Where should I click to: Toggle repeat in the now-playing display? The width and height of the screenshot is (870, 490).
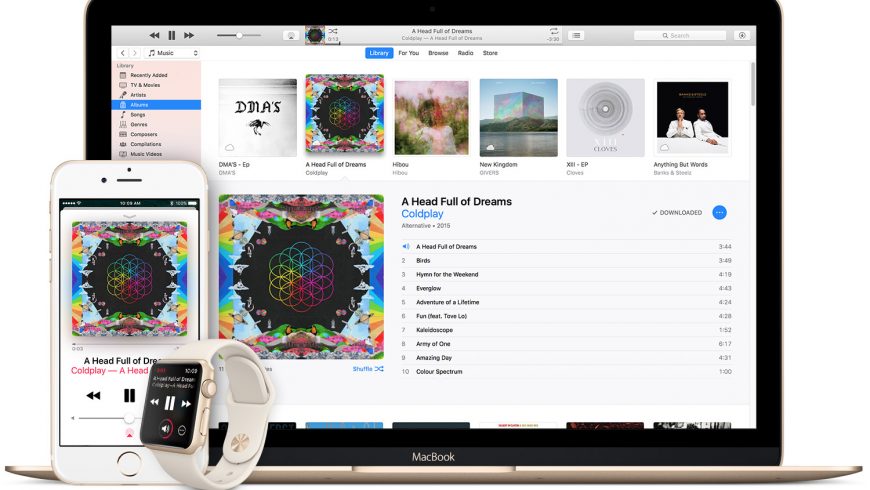coord(553,31)
